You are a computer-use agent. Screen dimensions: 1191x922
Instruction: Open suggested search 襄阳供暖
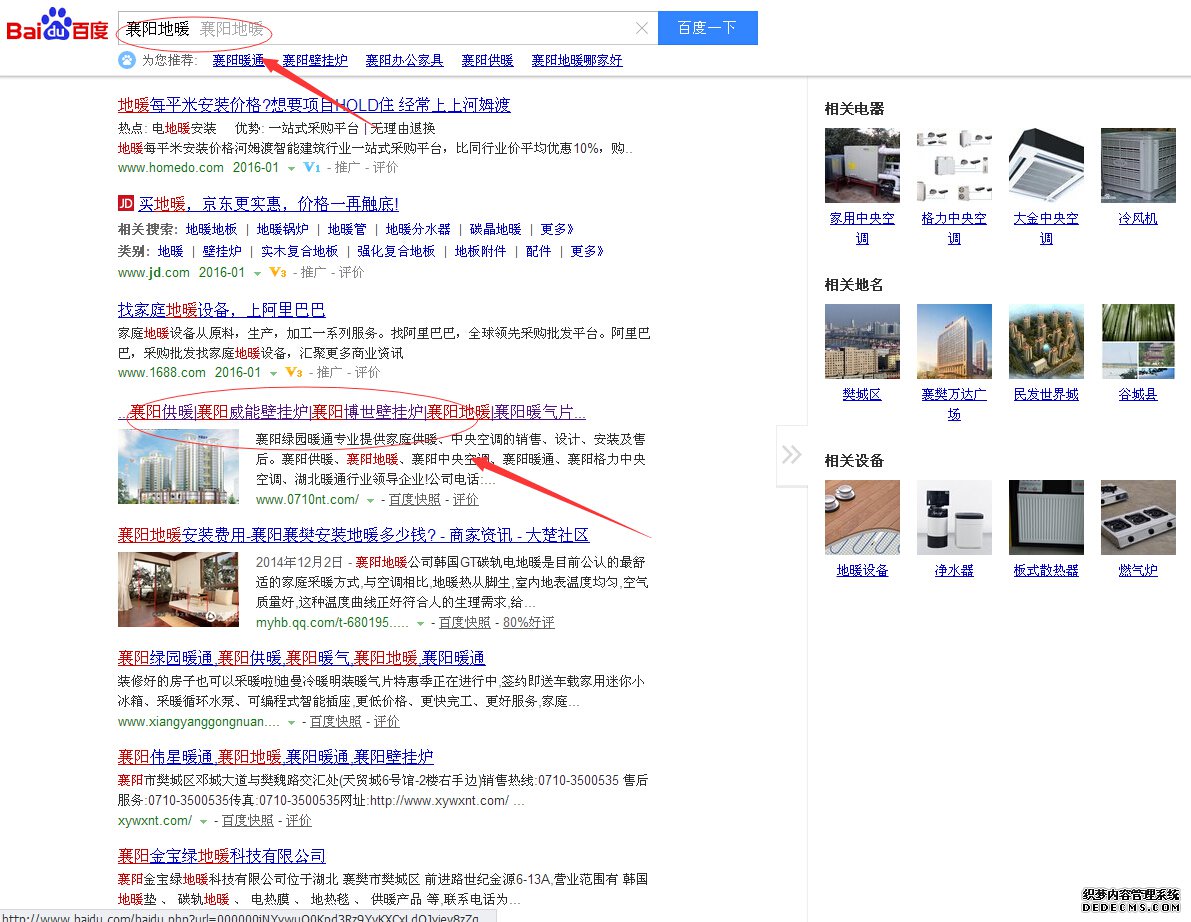click(488, 60)
